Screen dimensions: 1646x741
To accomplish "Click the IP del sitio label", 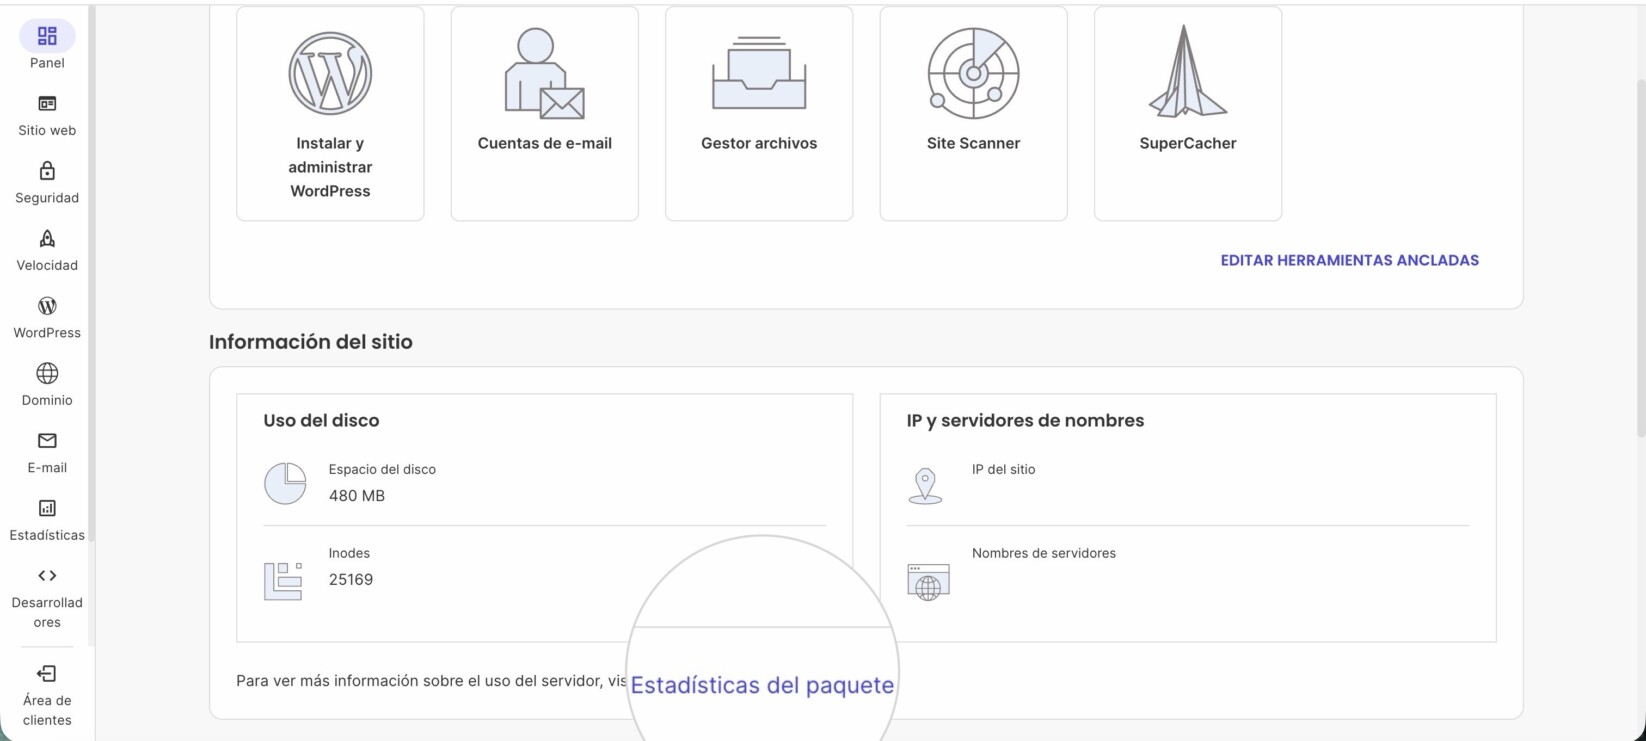I will pos(1003,469).
